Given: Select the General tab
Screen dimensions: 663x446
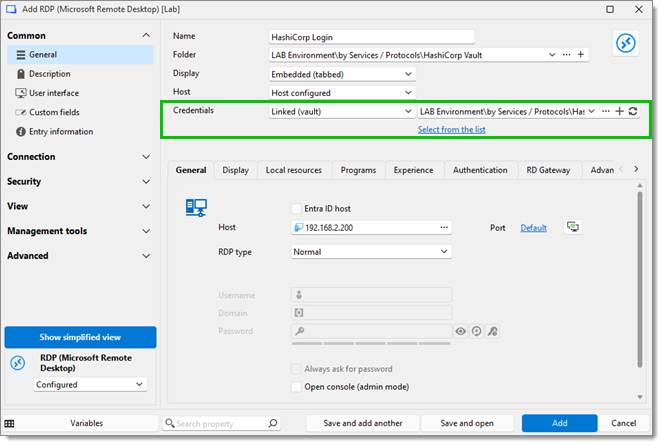Looking at the screenshot, I should pyautogui.click(x=191, y=170).
